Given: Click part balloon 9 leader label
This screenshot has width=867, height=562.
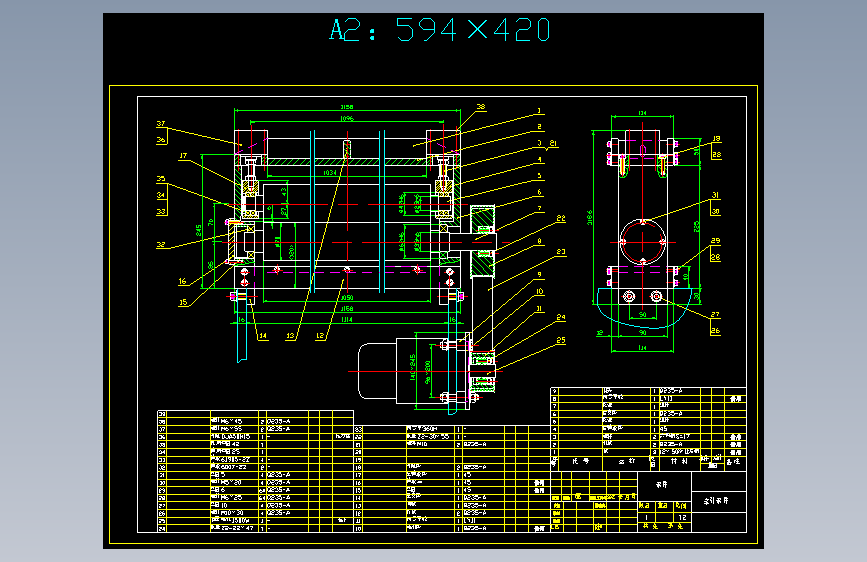Looking at the screenshot, I should tap(540, 274).
